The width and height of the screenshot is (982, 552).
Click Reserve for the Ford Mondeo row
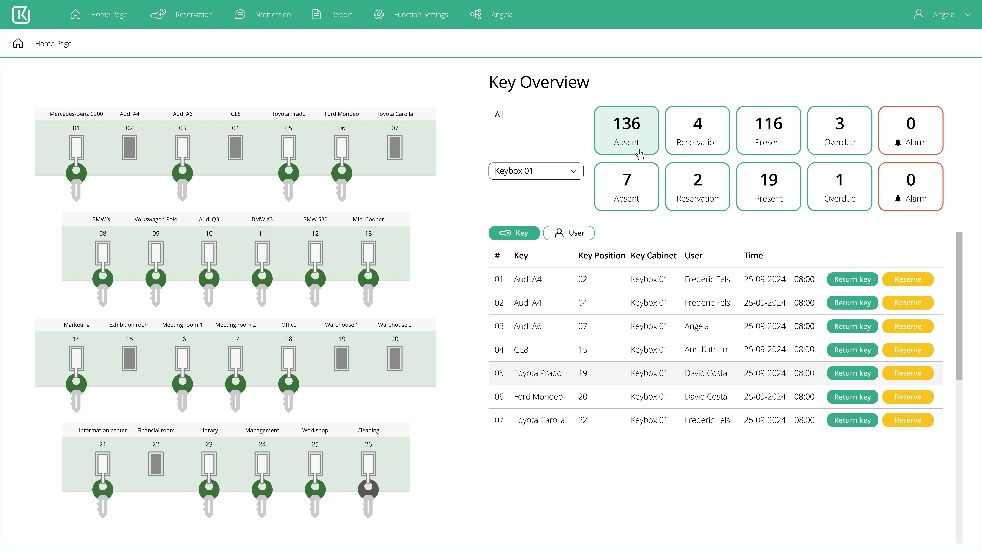pos(907,397)
